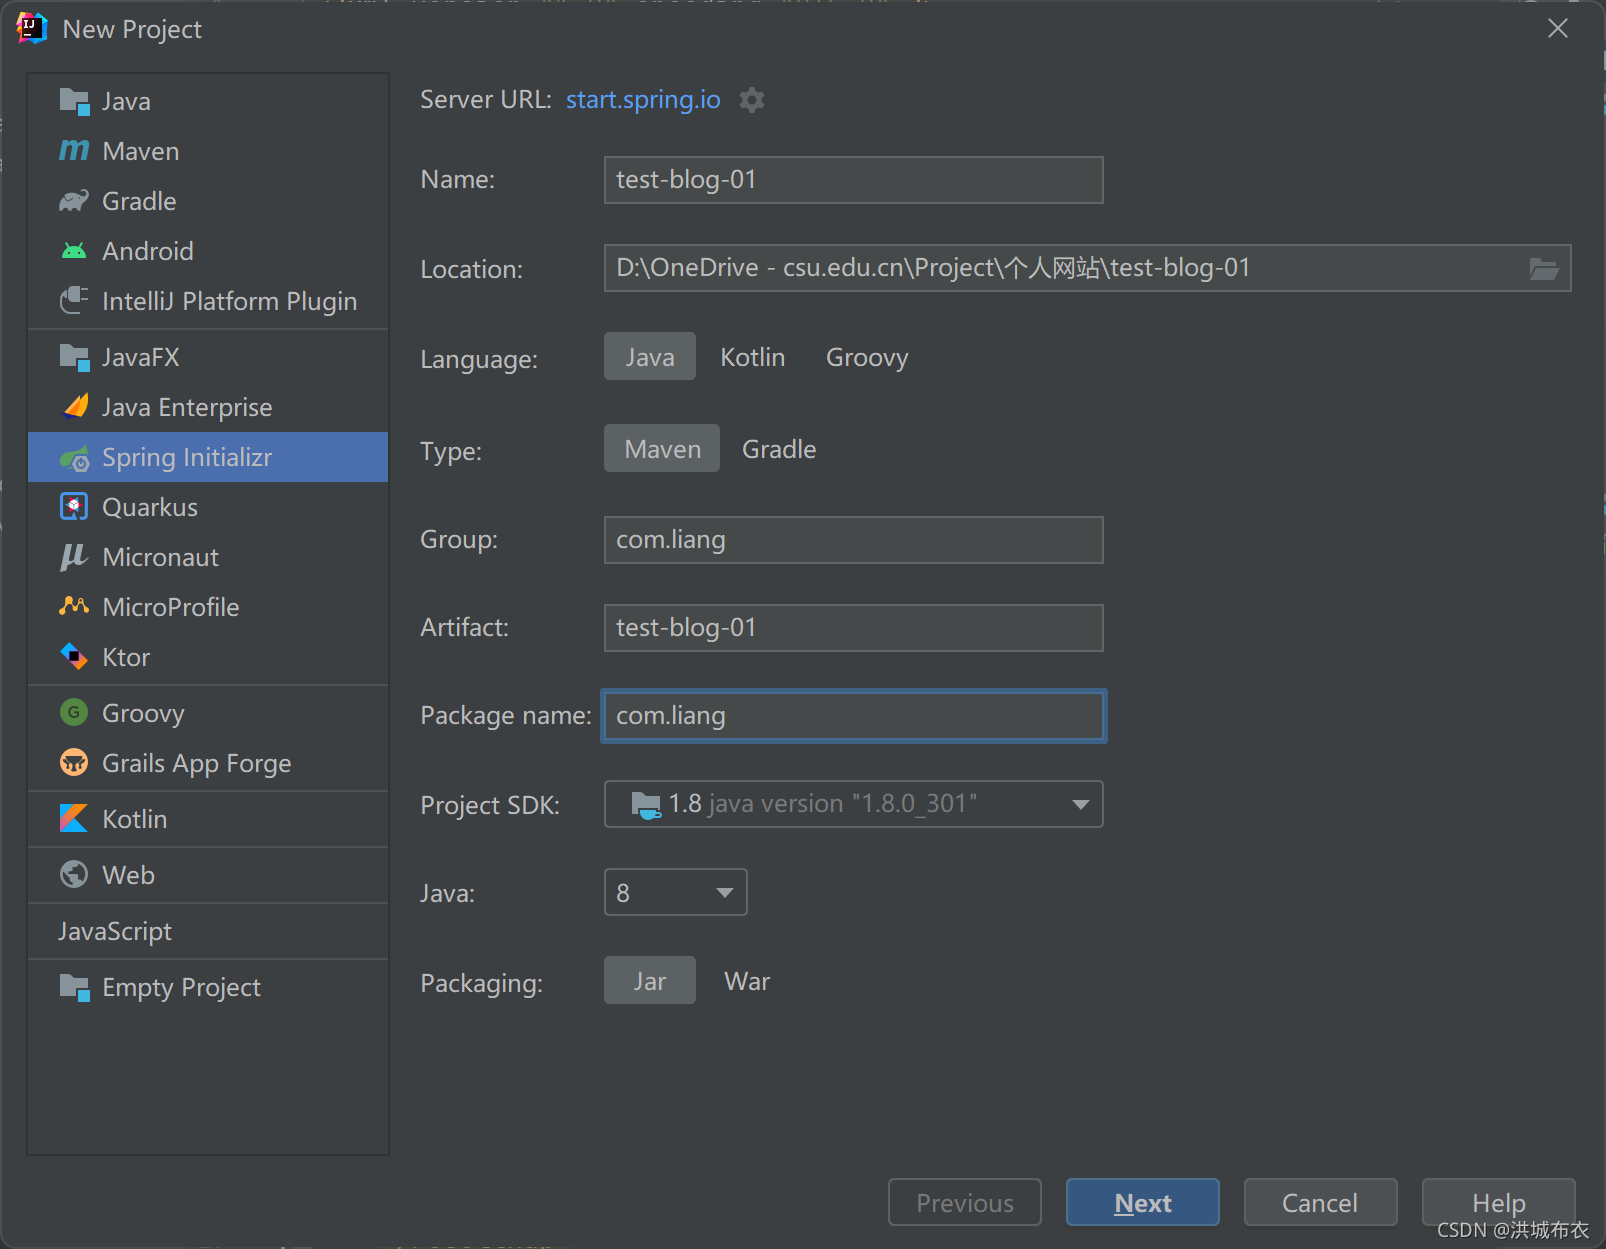This screenshot has width=1606, height=1249.
Task: Click the Previous button
Action: coord(964,1202)
